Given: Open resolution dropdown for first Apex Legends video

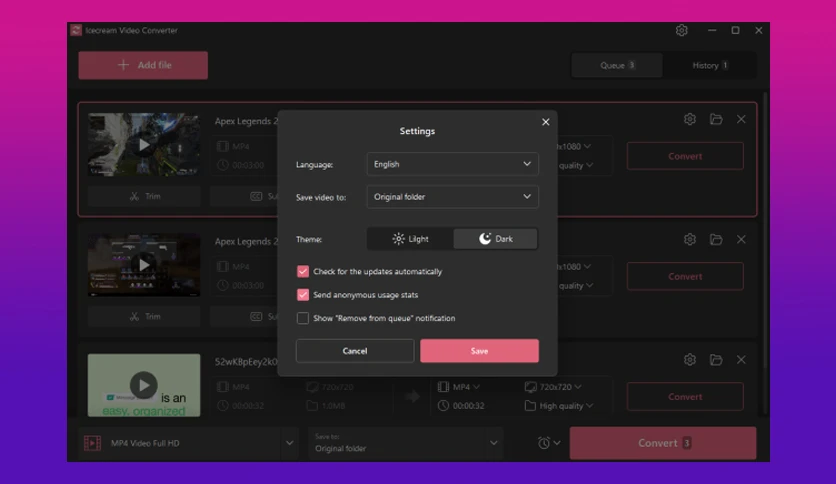Looking at the screenshot, I should tap(574, 146).
